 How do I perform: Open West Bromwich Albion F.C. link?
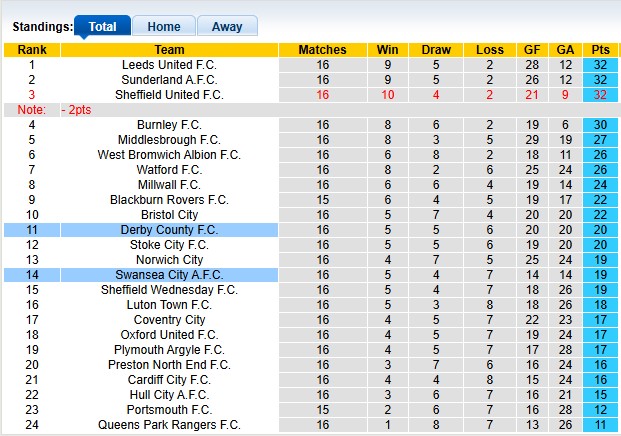pyautogui.click(x=169, y=155)
